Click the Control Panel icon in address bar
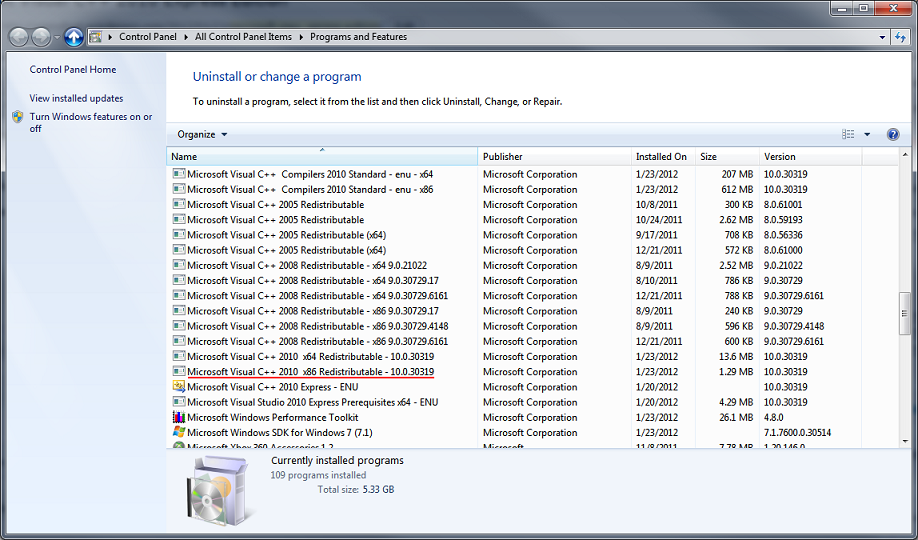 click(x=95, y=37)
